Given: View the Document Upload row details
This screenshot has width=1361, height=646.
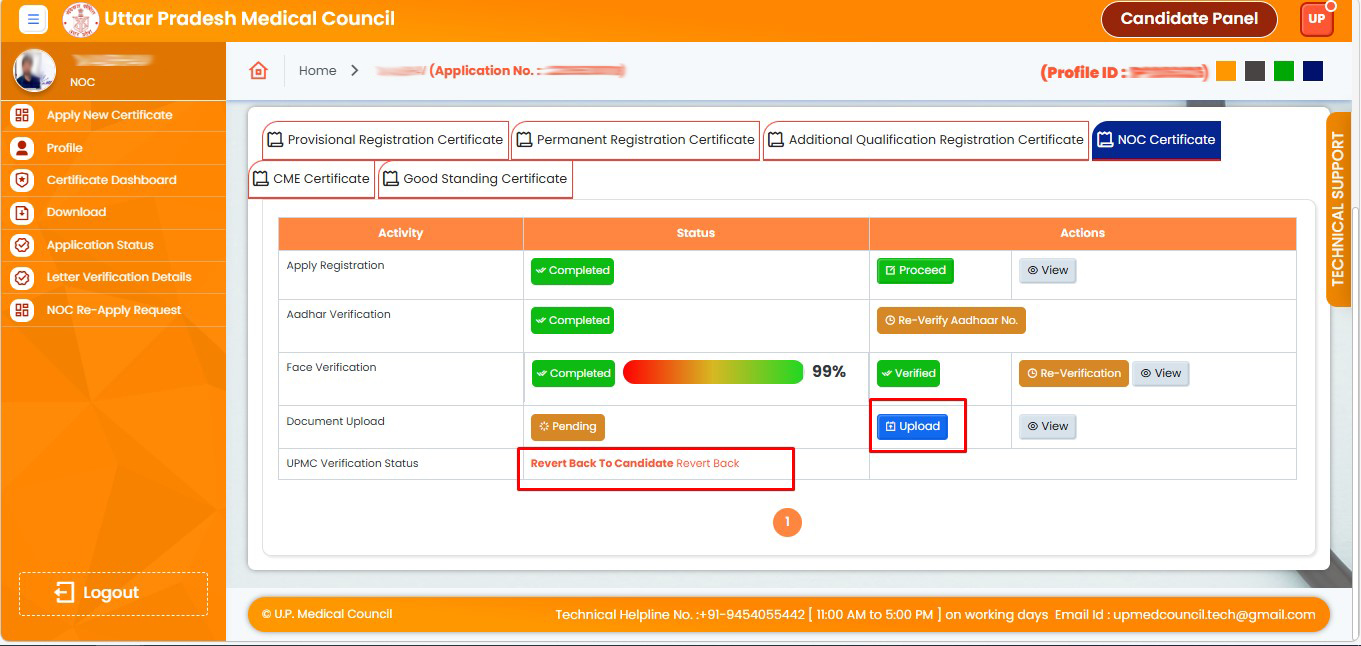Looking at the screenshot, I should click(x=1047, y=426).
